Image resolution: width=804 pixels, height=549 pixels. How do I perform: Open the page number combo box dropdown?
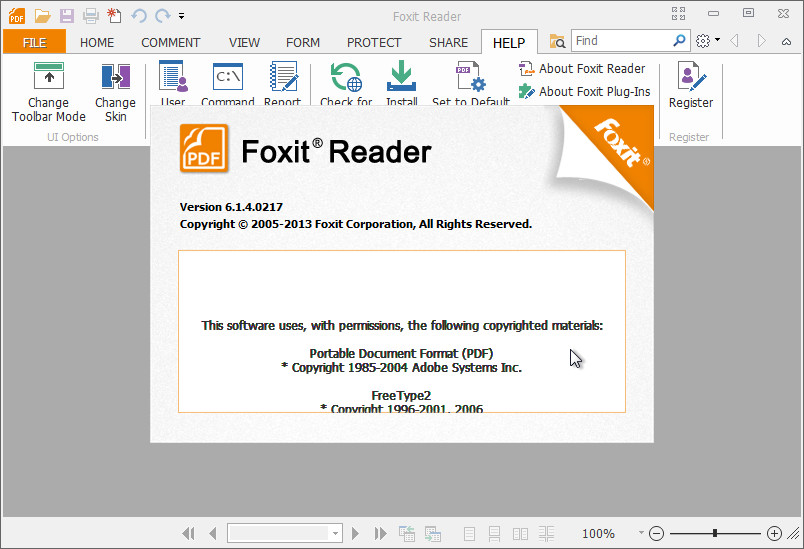(335, 534)
